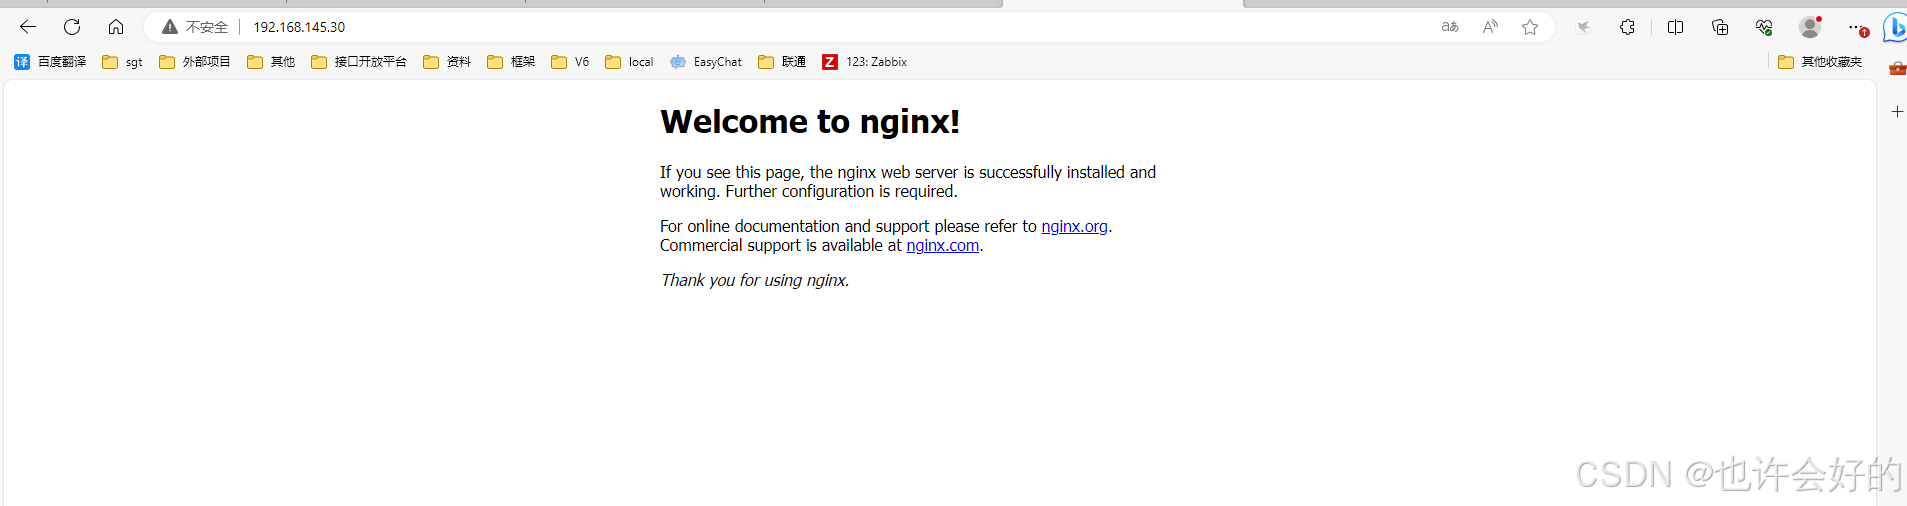Open the 框架 bookmark folder

(511, 62)
